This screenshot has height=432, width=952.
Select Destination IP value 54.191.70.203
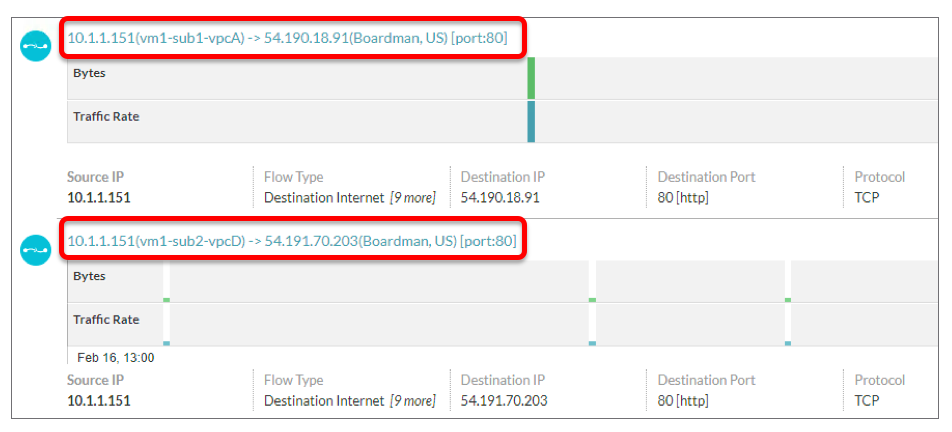click(x=504, y=401)
